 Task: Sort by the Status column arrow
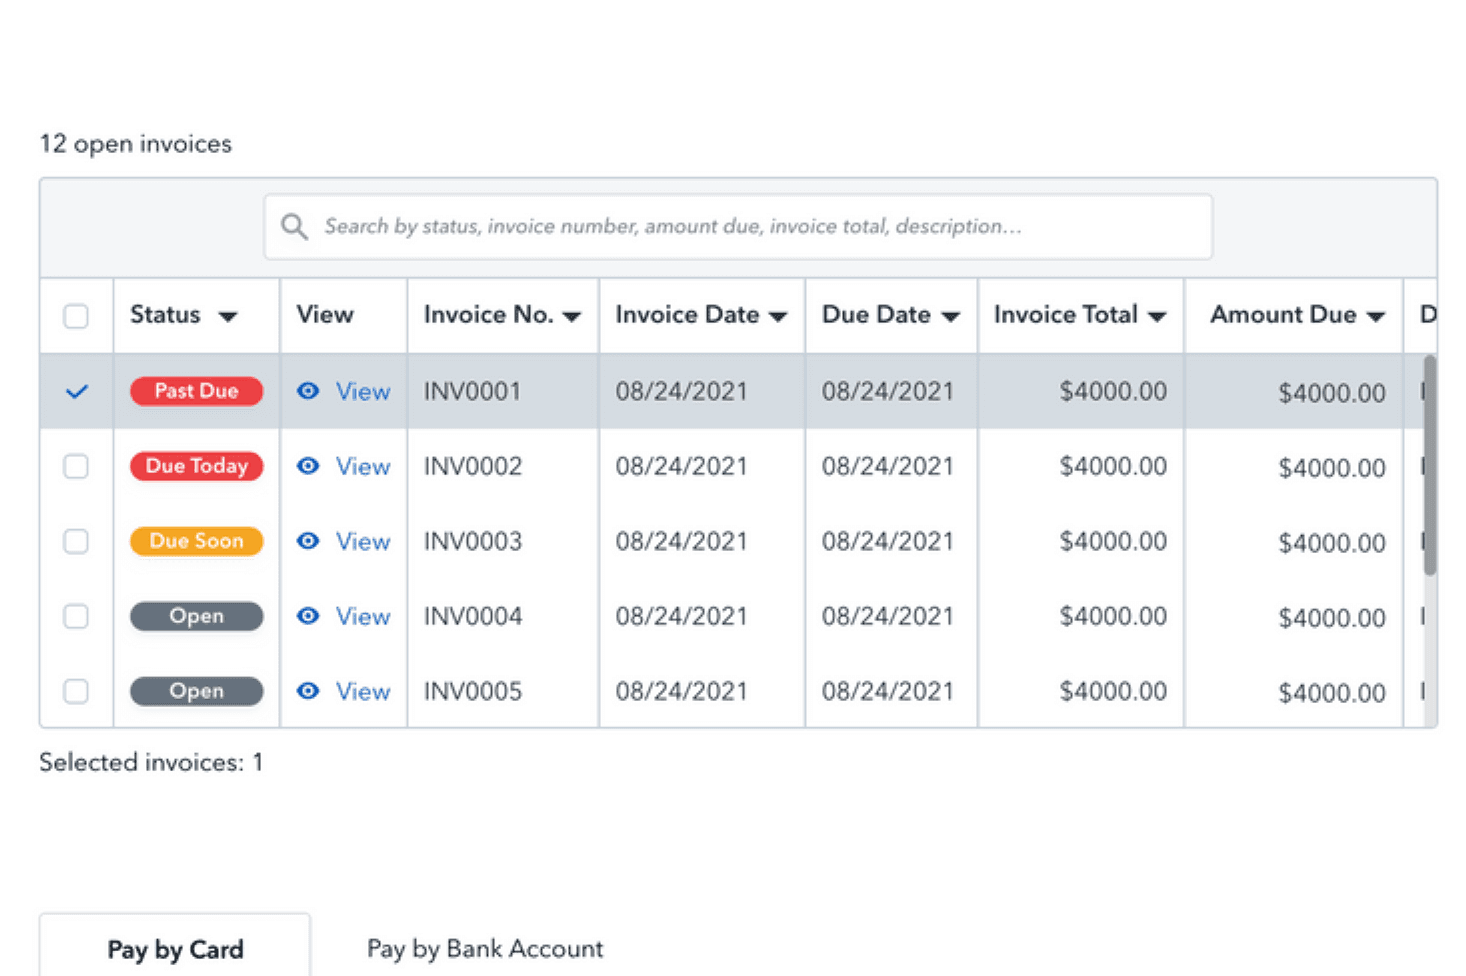tap(228, 317)
